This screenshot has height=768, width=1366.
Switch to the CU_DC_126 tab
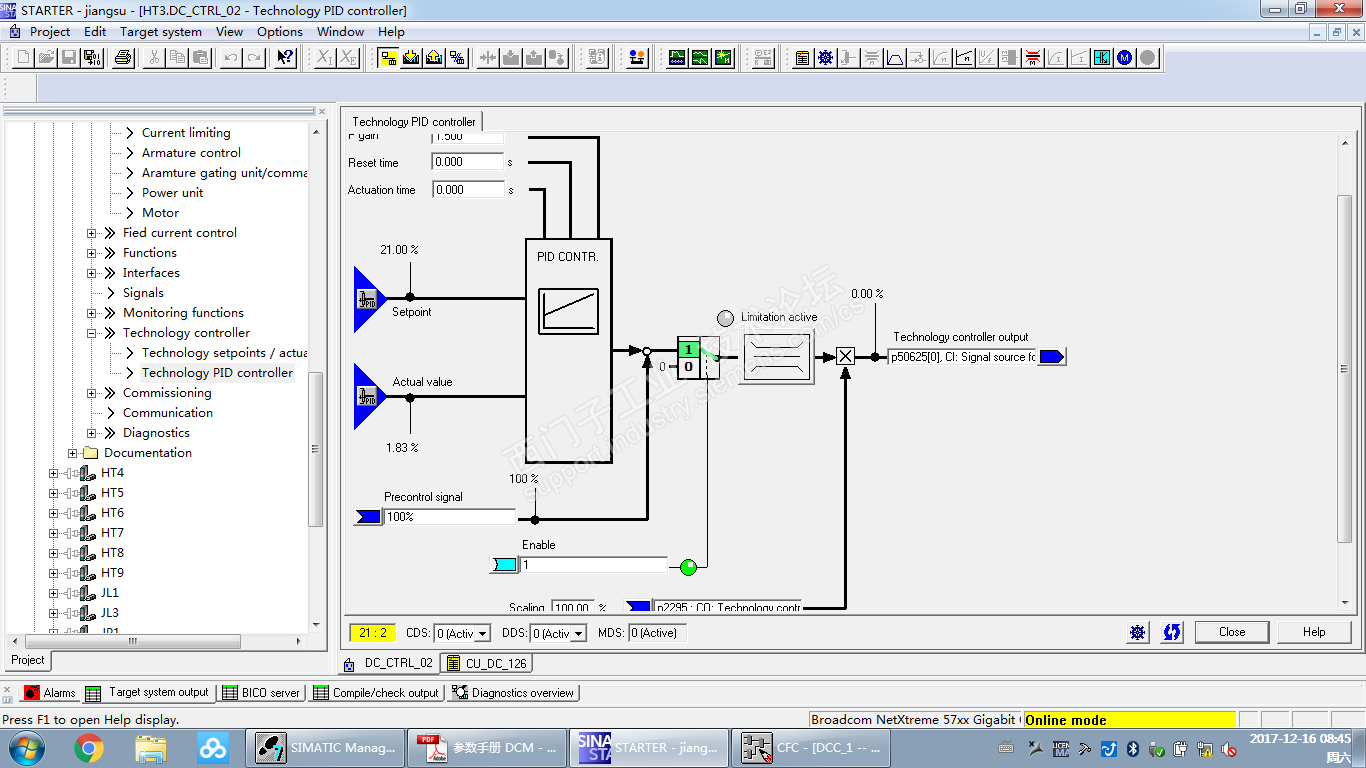(487, 663)
